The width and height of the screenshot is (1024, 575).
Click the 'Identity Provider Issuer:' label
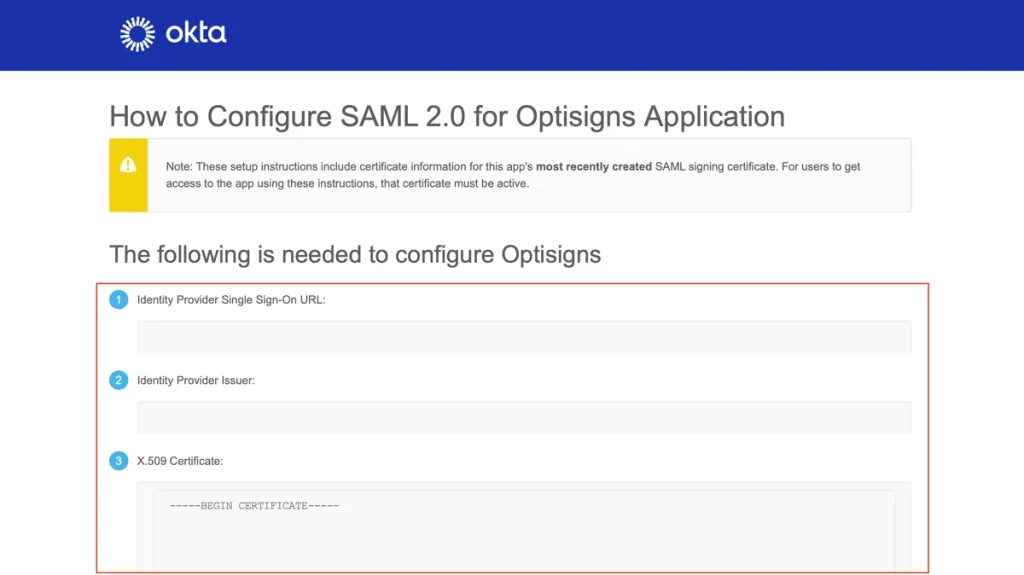click(x=196, y=381)
